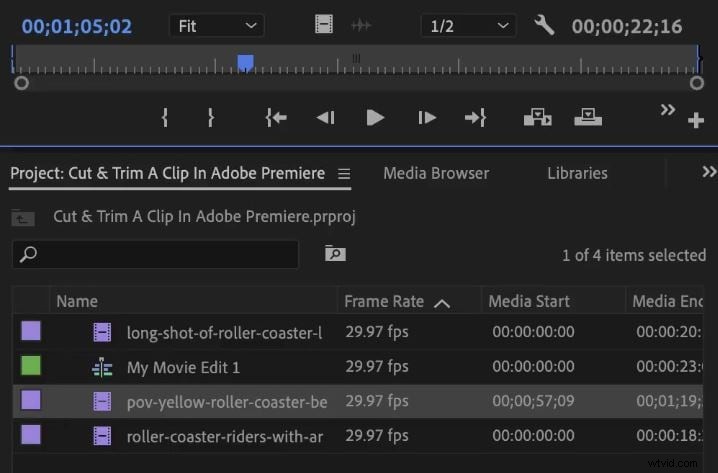Toggle Frame Rate sort direction arrow

pos(442,303)
